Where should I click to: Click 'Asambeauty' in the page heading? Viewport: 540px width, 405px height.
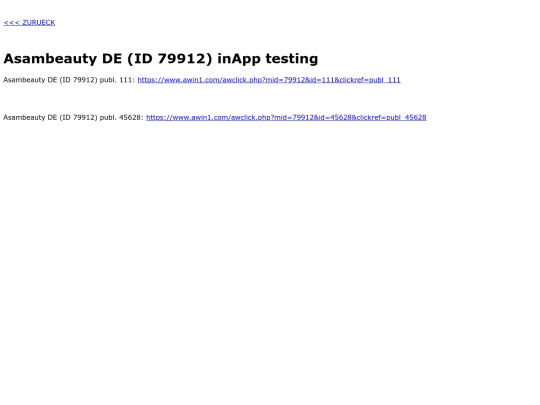50,59
